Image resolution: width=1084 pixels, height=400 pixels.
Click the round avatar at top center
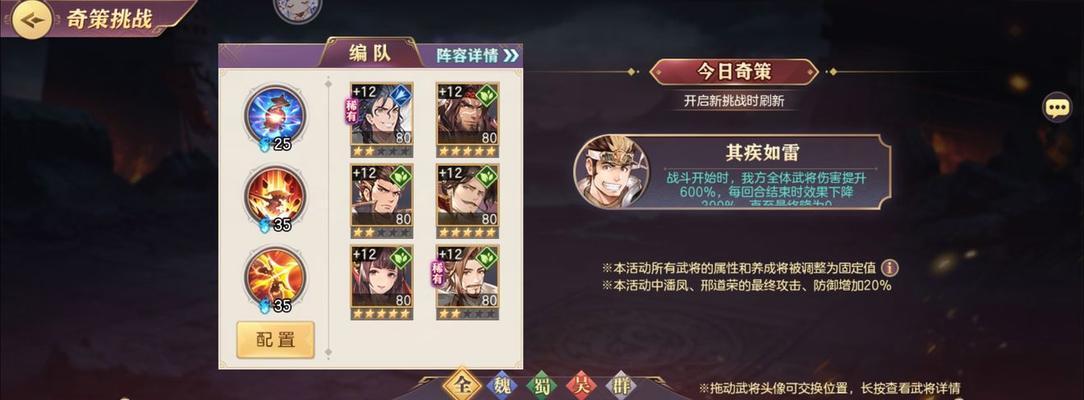coord(297,7)
